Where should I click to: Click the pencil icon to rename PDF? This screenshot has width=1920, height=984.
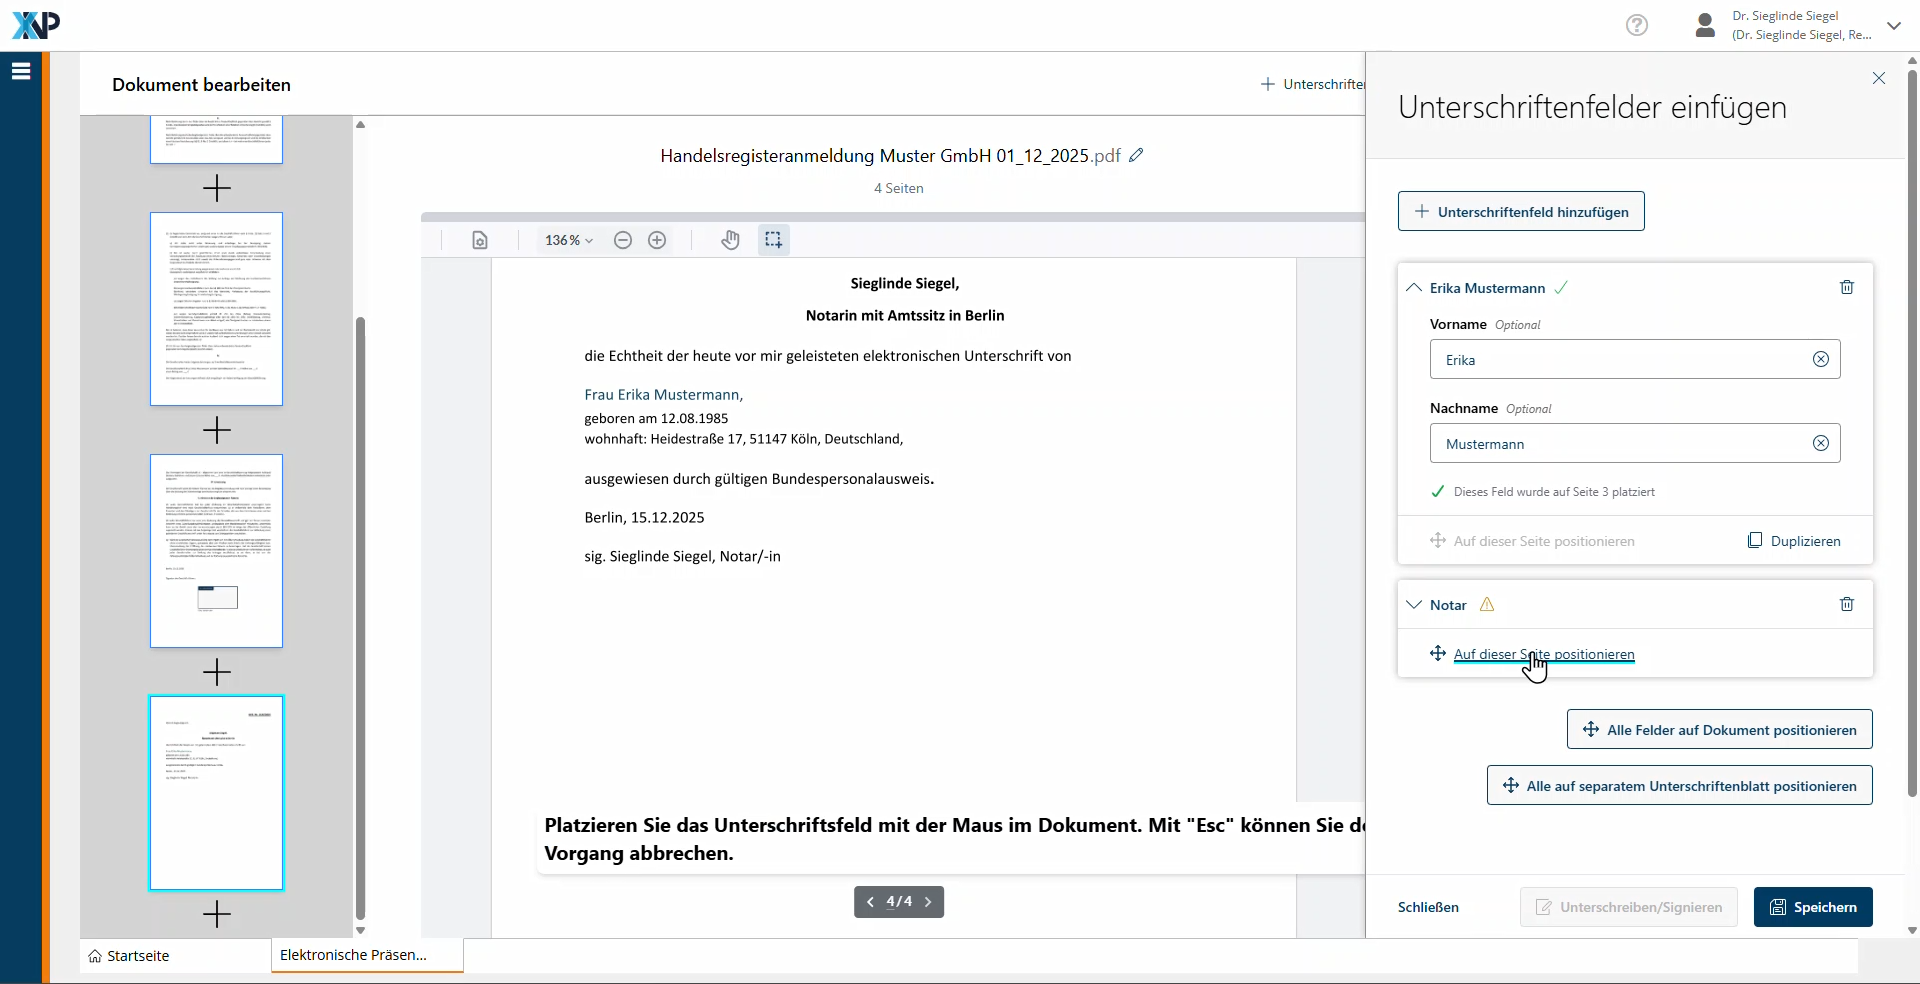coord(1136,155)
